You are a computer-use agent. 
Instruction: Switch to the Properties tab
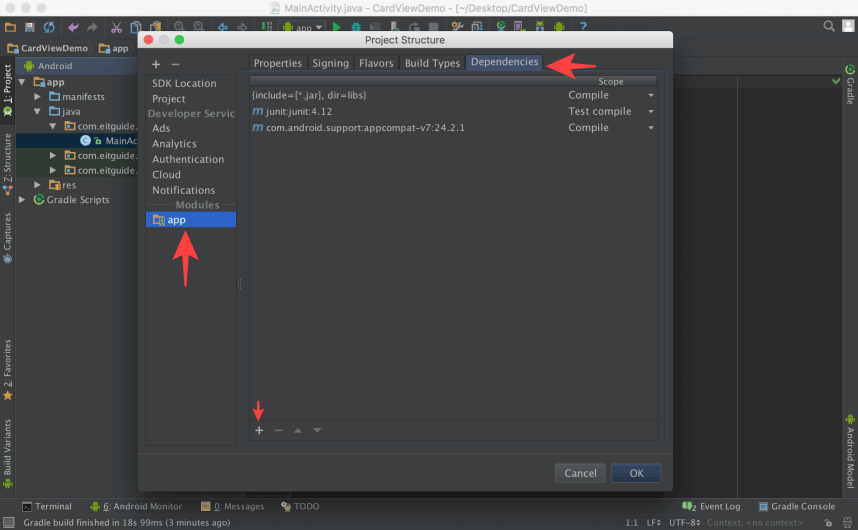pyautogui.click(x=277, y=63)
